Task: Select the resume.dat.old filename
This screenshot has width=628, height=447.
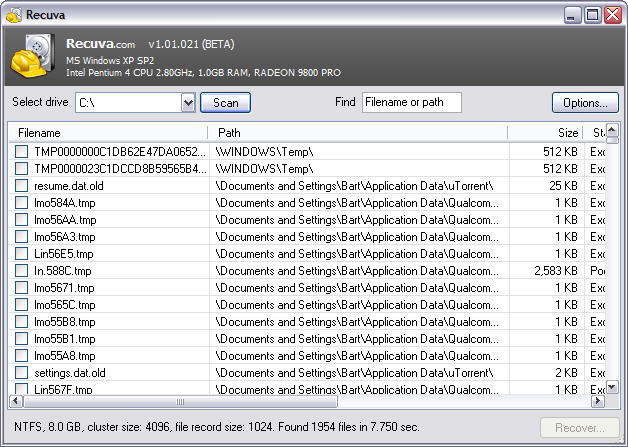Action: (69, 186)
